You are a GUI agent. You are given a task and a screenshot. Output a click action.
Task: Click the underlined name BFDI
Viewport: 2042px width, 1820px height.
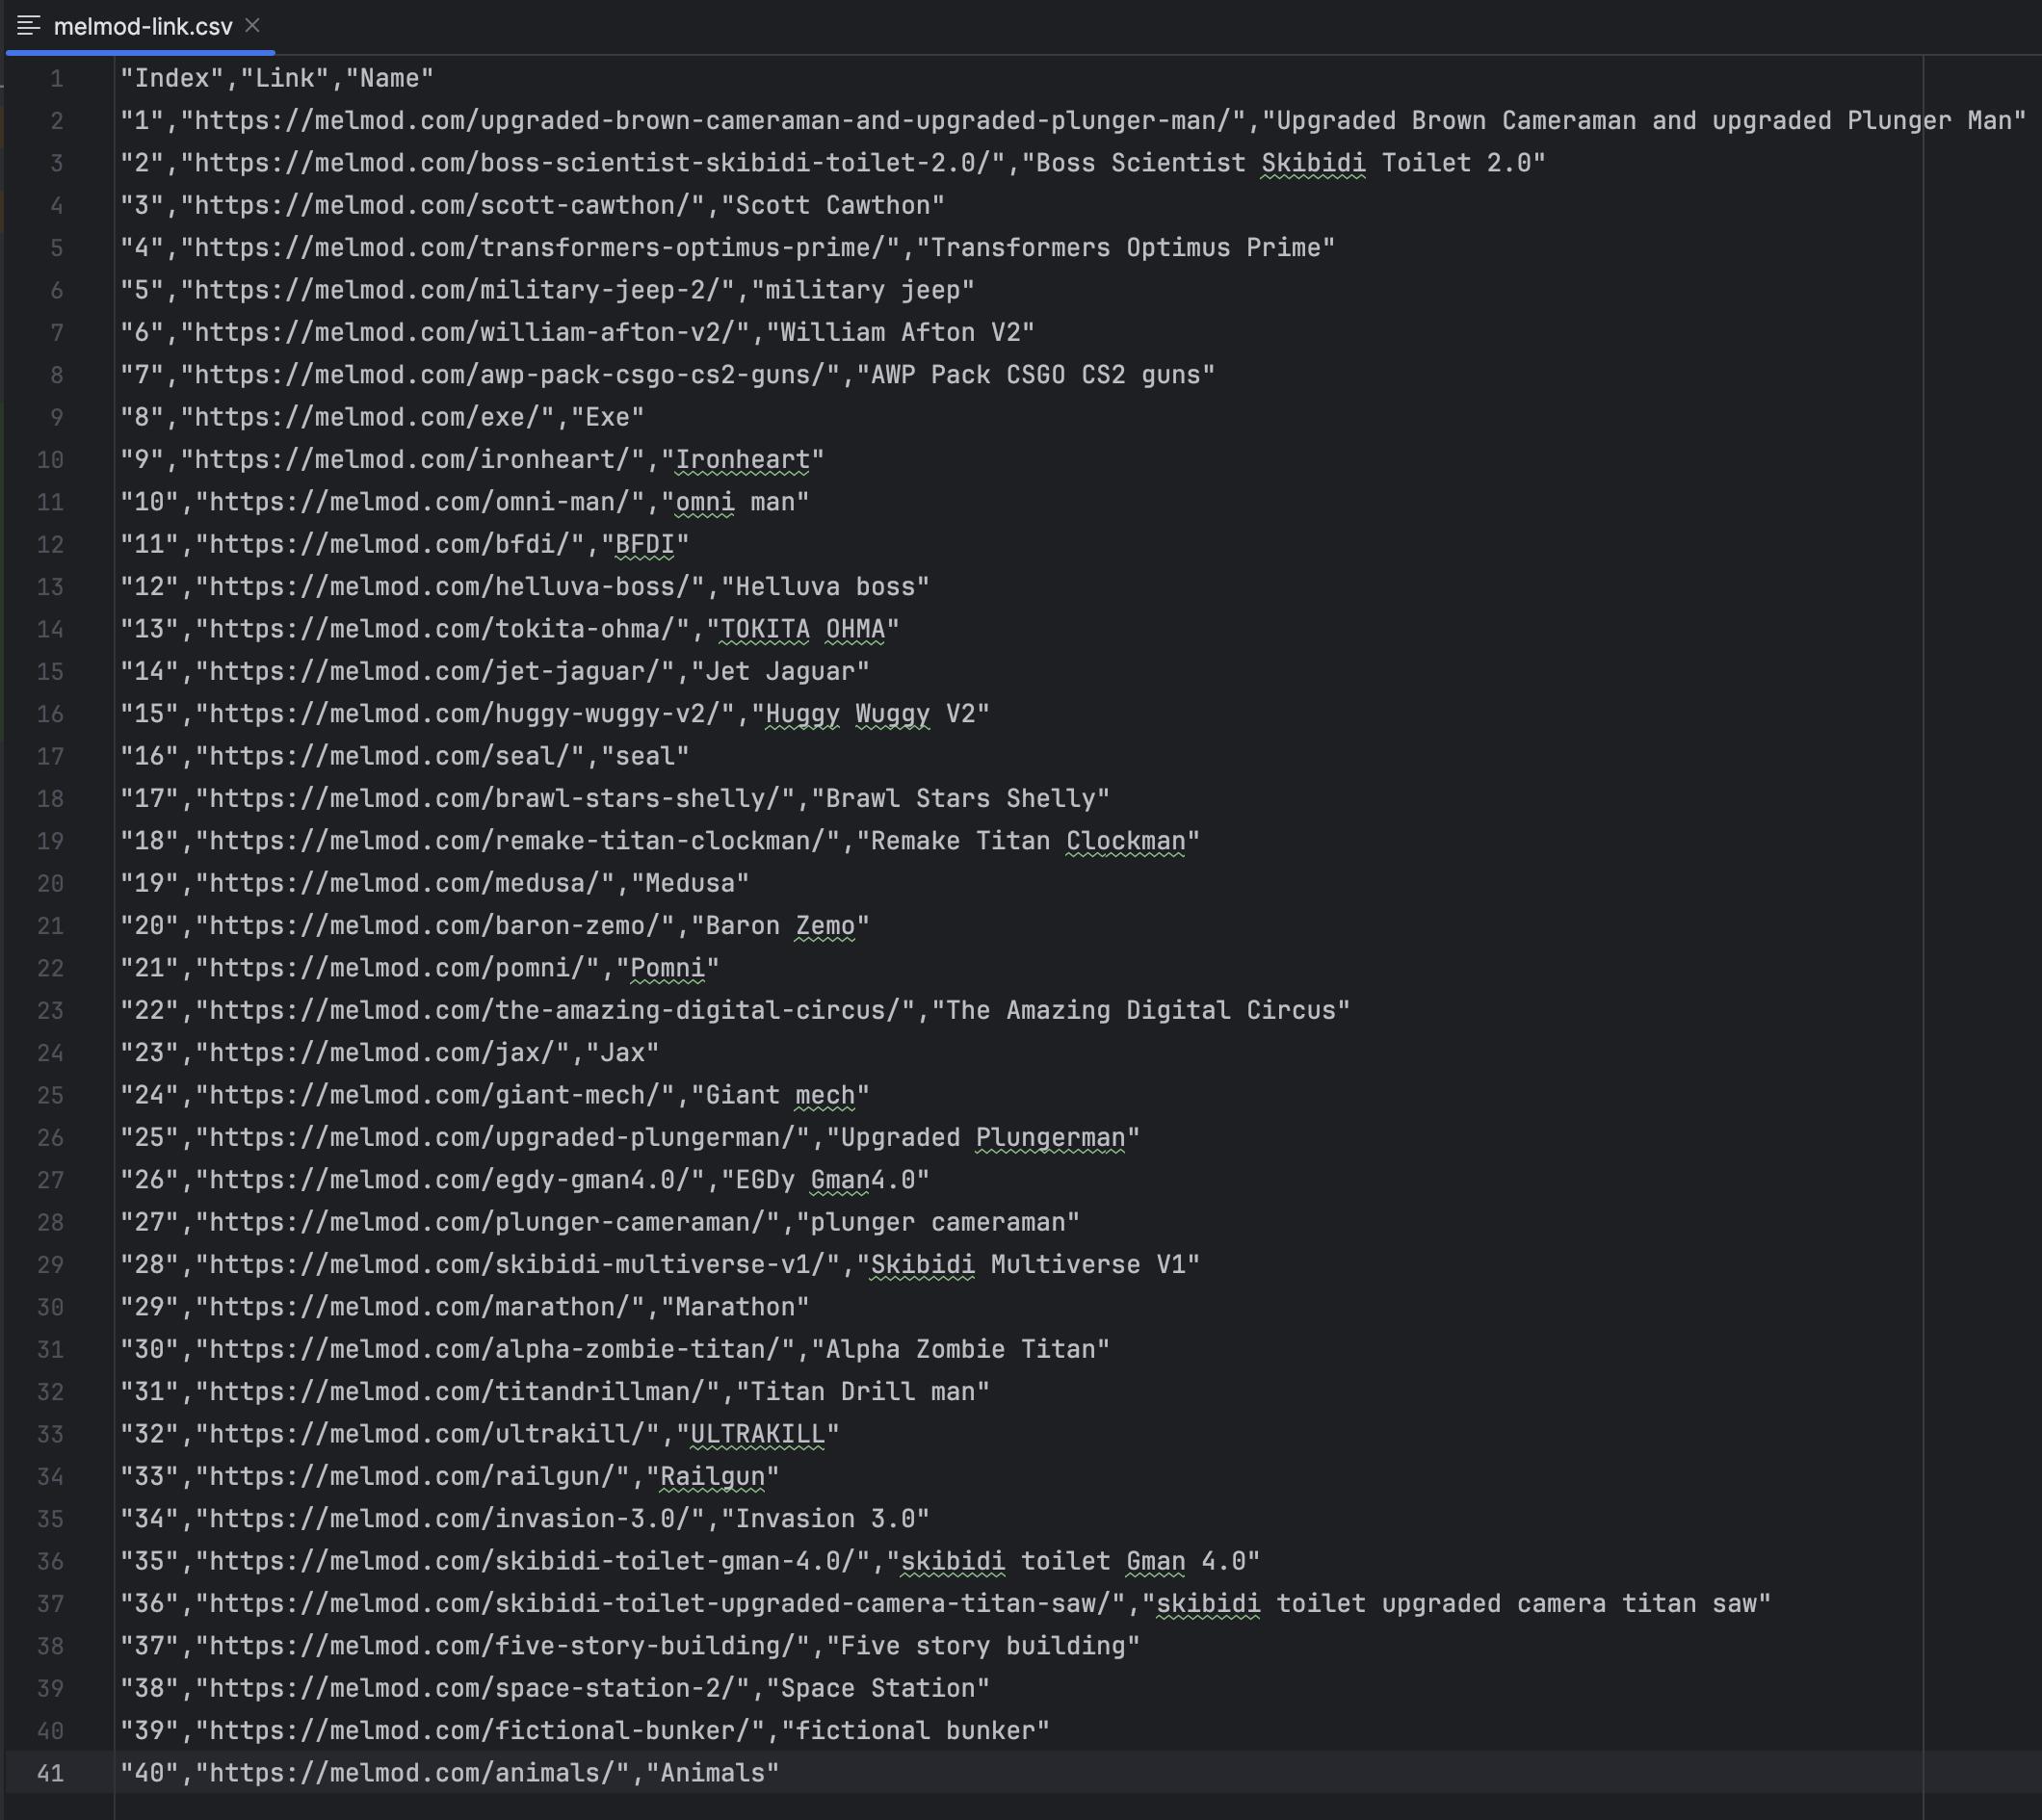click(644, 545)
